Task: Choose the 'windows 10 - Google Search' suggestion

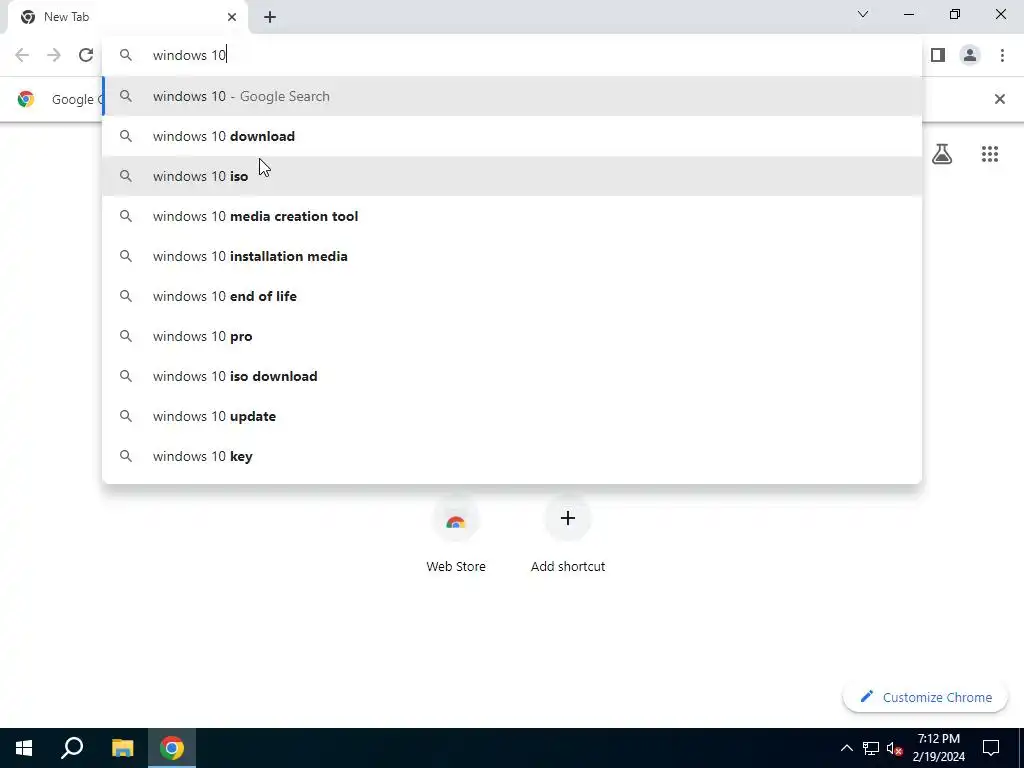Action: coord(512,97)
